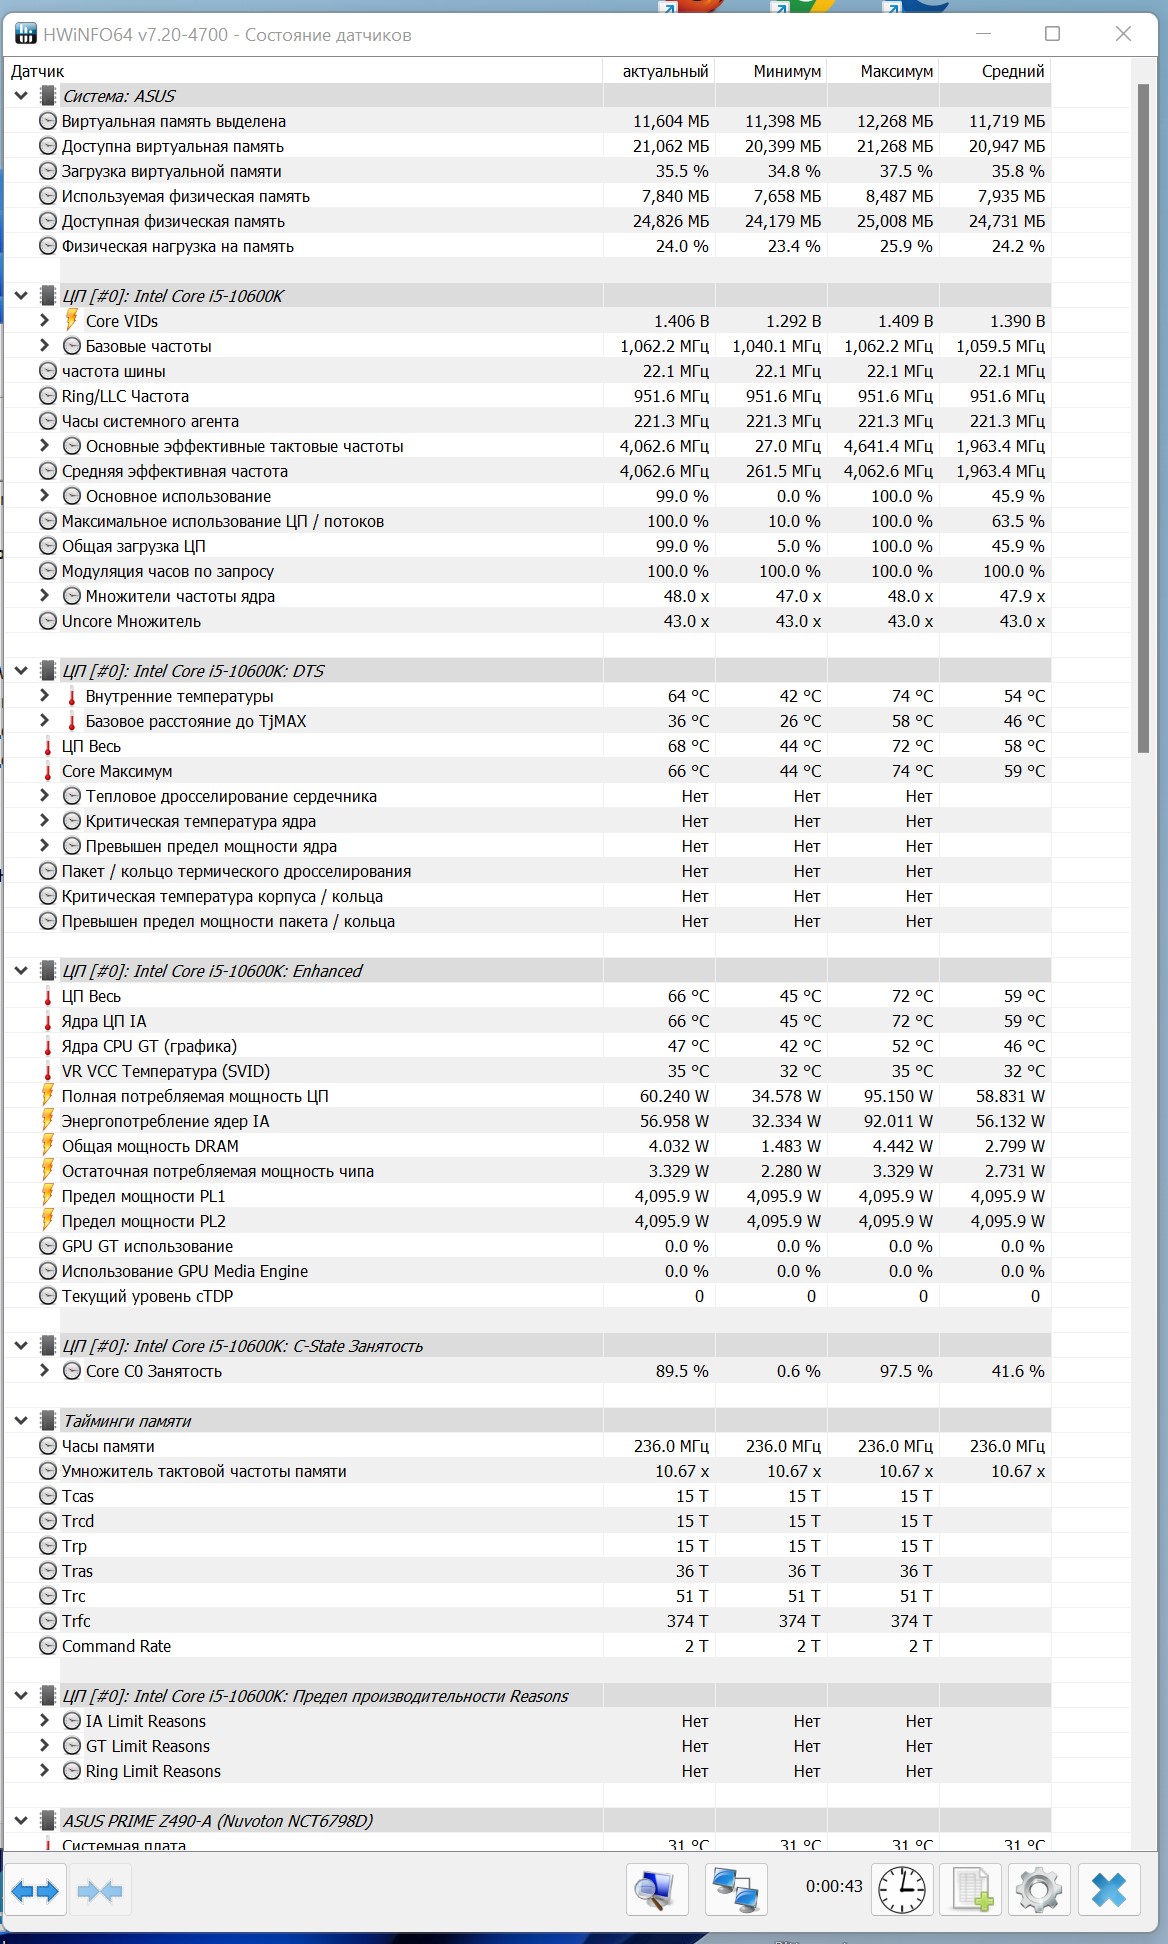Click the gauge icon of Uncore Множитель

[47, 621]
